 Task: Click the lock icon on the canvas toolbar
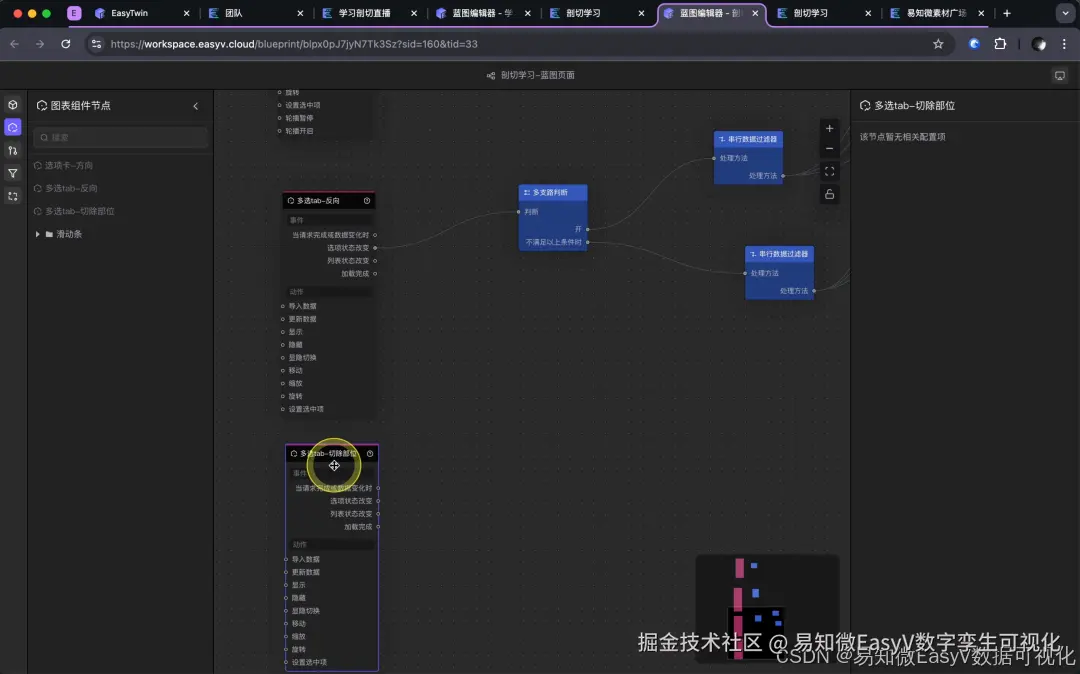coord(829,193)
